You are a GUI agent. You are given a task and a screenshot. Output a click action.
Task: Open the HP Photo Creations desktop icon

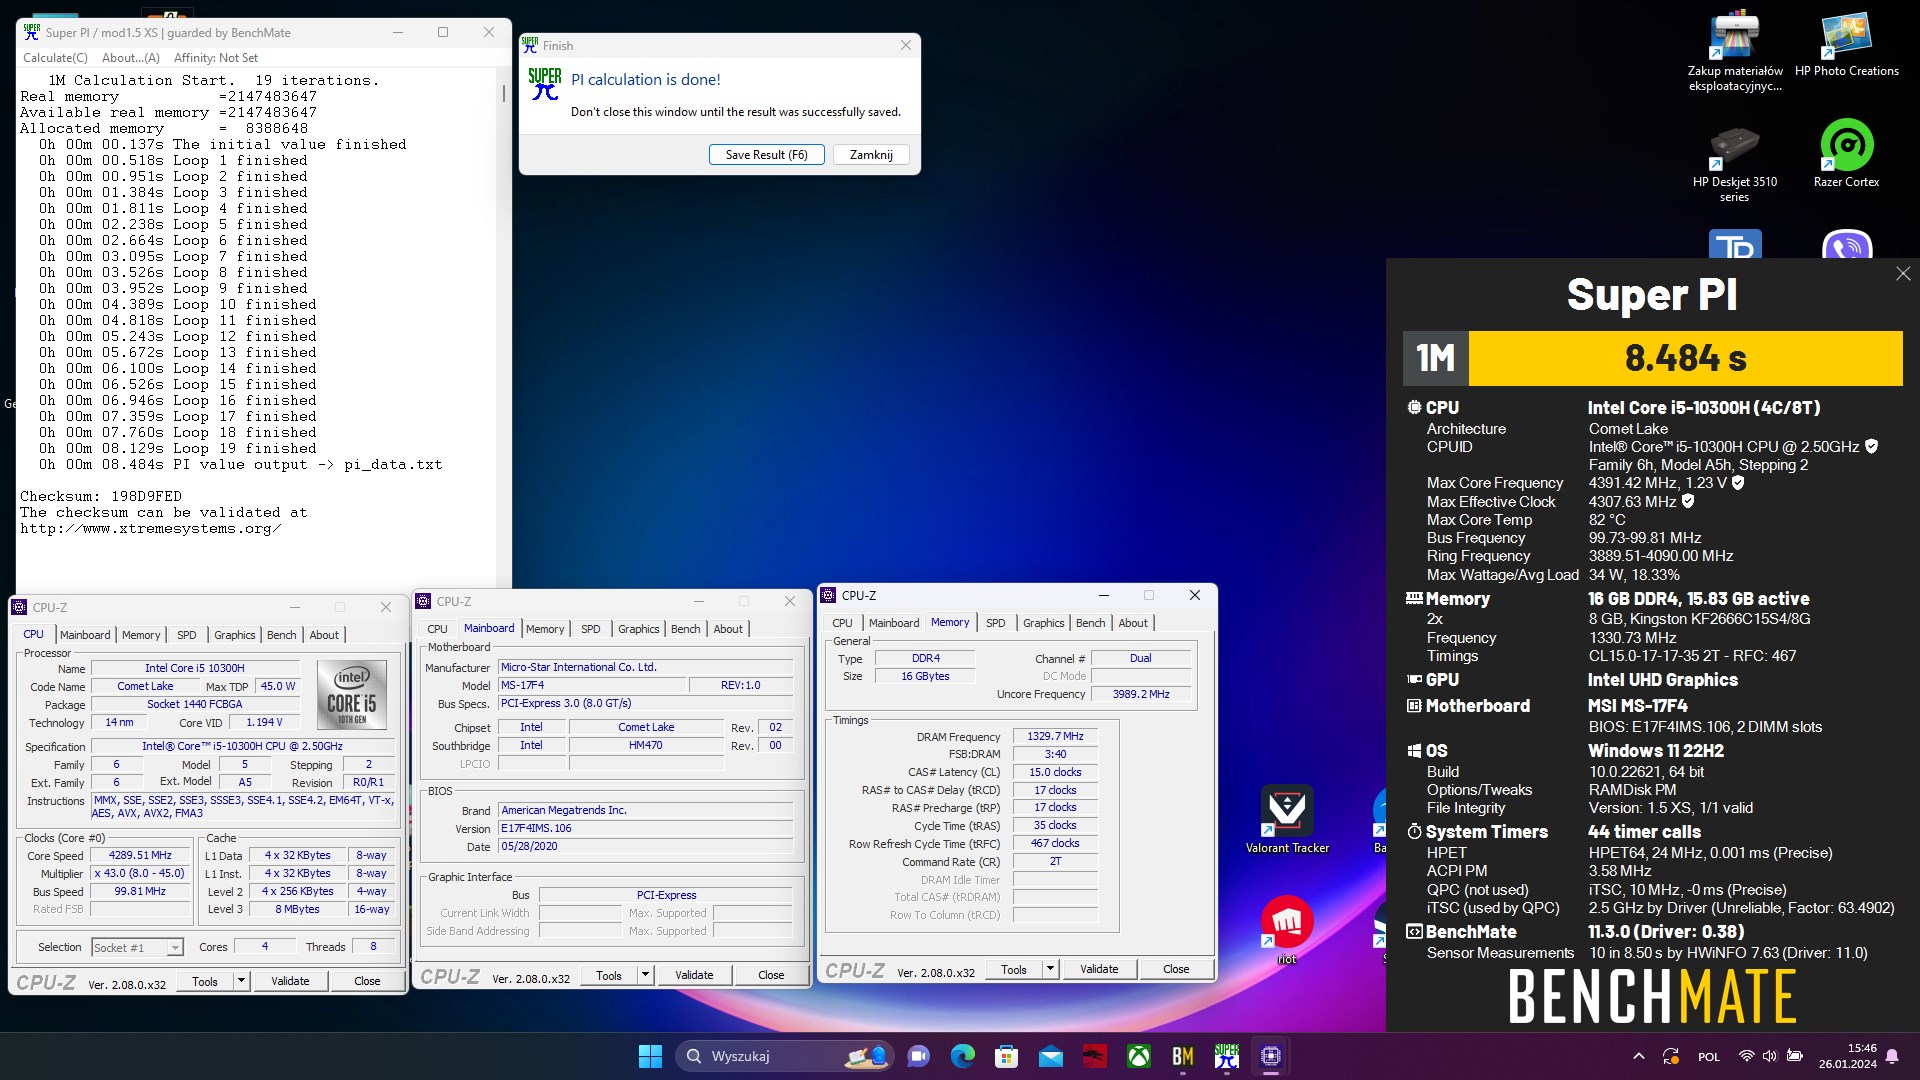point(1846,45)
